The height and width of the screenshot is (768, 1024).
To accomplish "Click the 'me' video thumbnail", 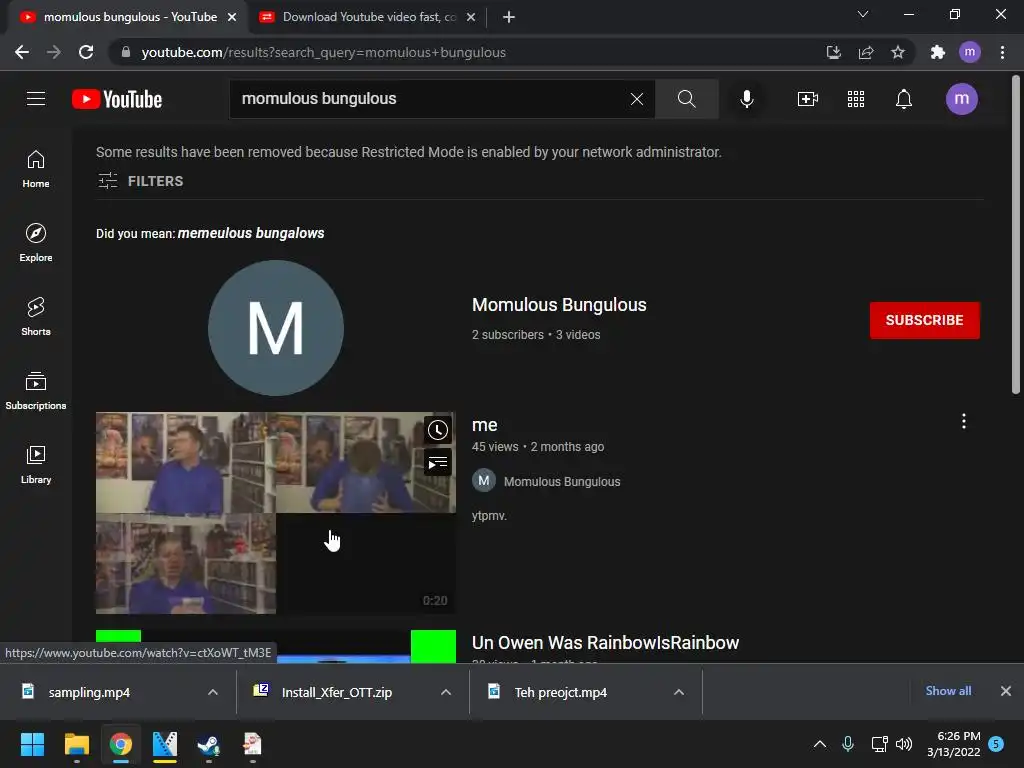I will (x=276, y=513).
